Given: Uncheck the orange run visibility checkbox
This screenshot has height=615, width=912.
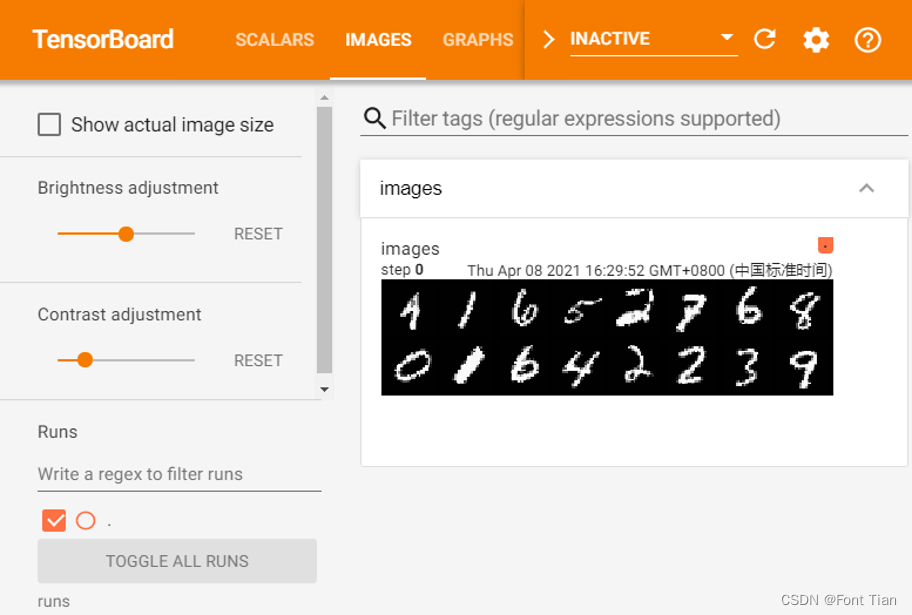Looking at the screenshot, I should click(x=54, y=520).
